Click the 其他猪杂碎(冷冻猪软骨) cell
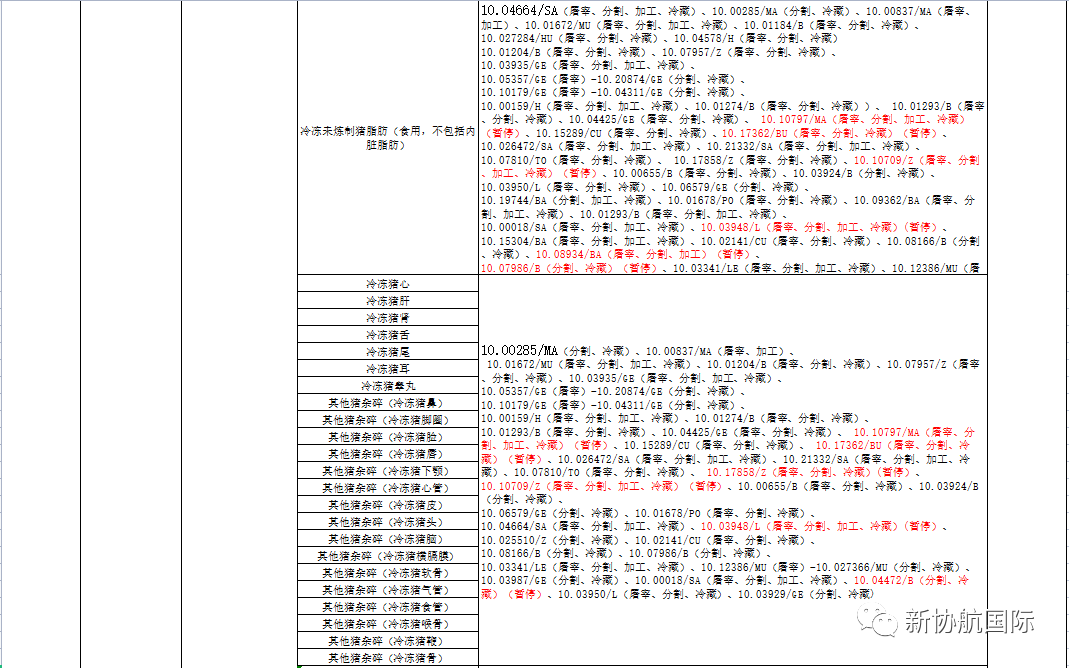 tap(387, 573)
